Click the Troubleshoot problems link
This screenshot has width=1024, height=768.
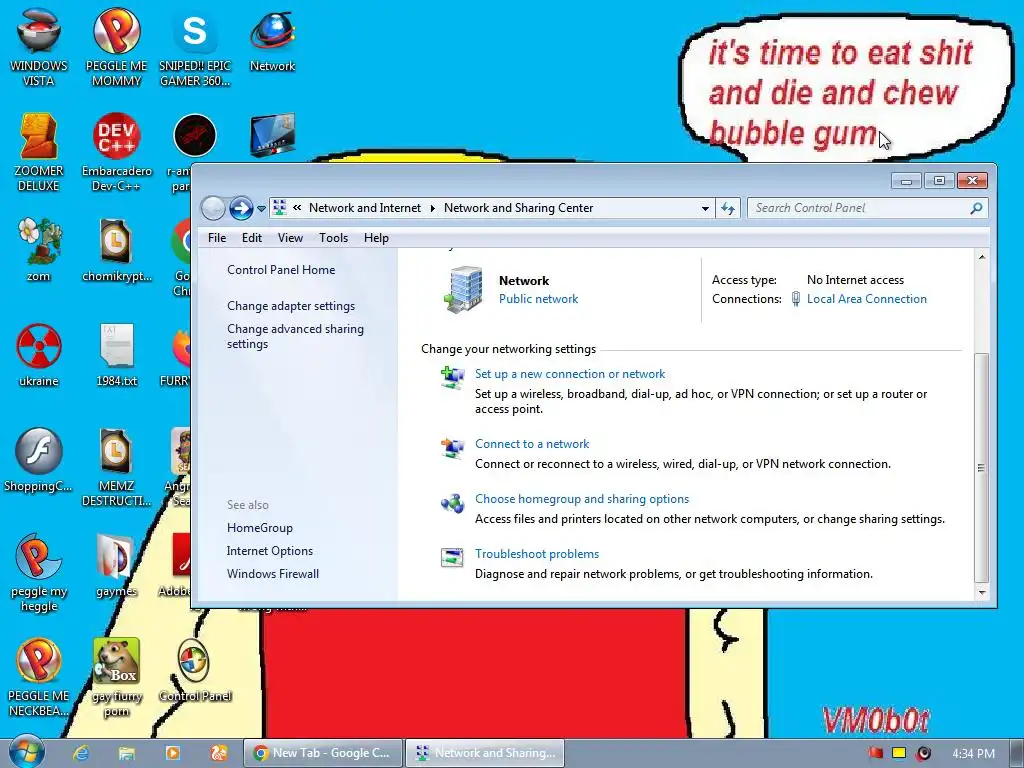click(537, 554)
